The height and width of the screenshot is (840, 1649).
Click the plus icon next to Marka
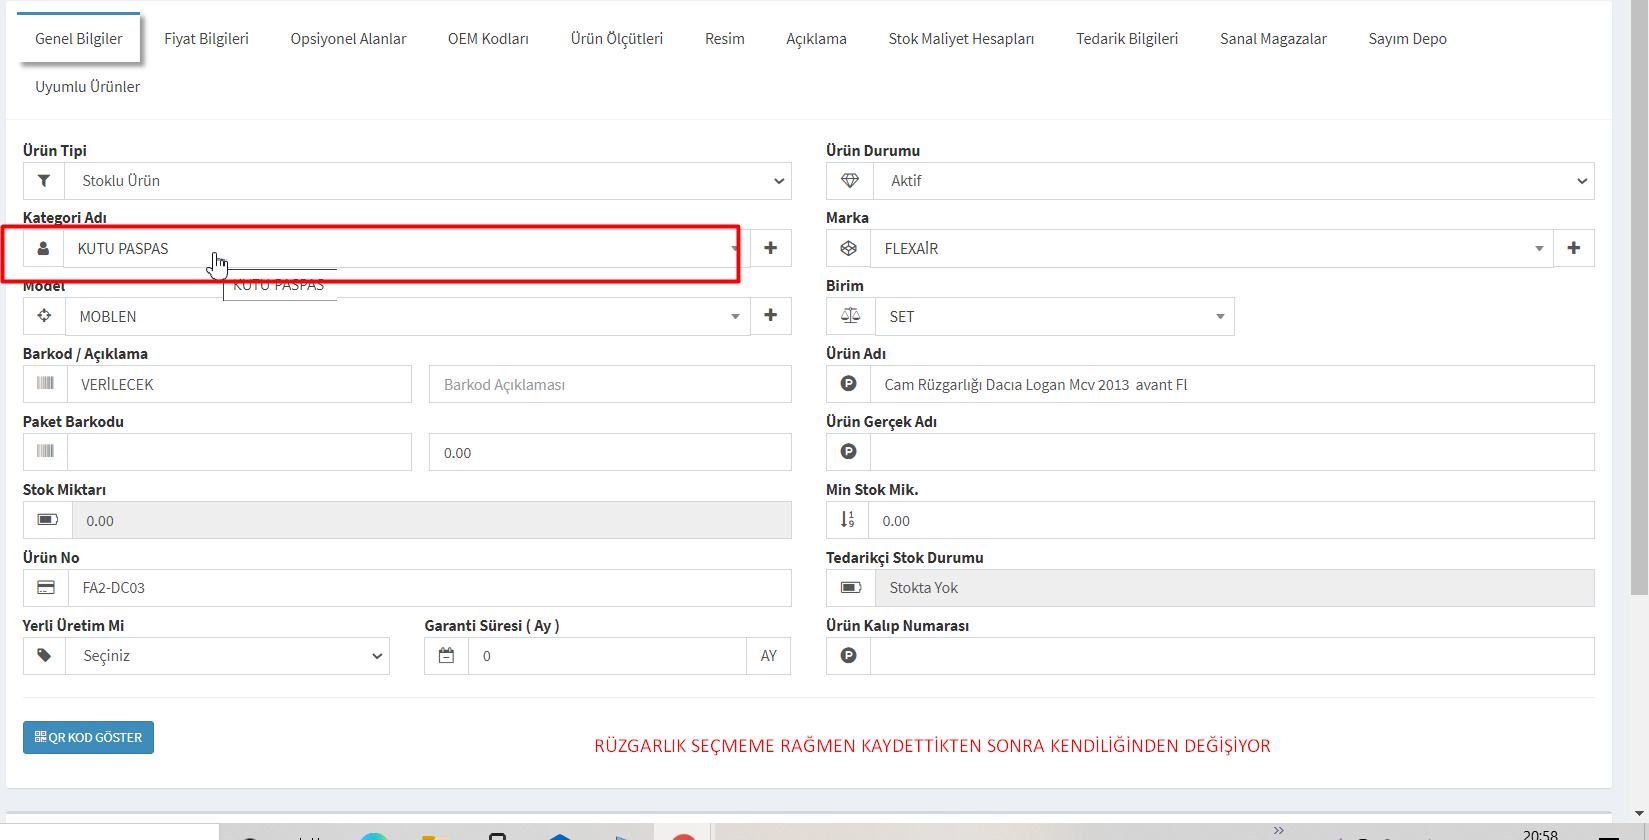(x=1573, y=248)
